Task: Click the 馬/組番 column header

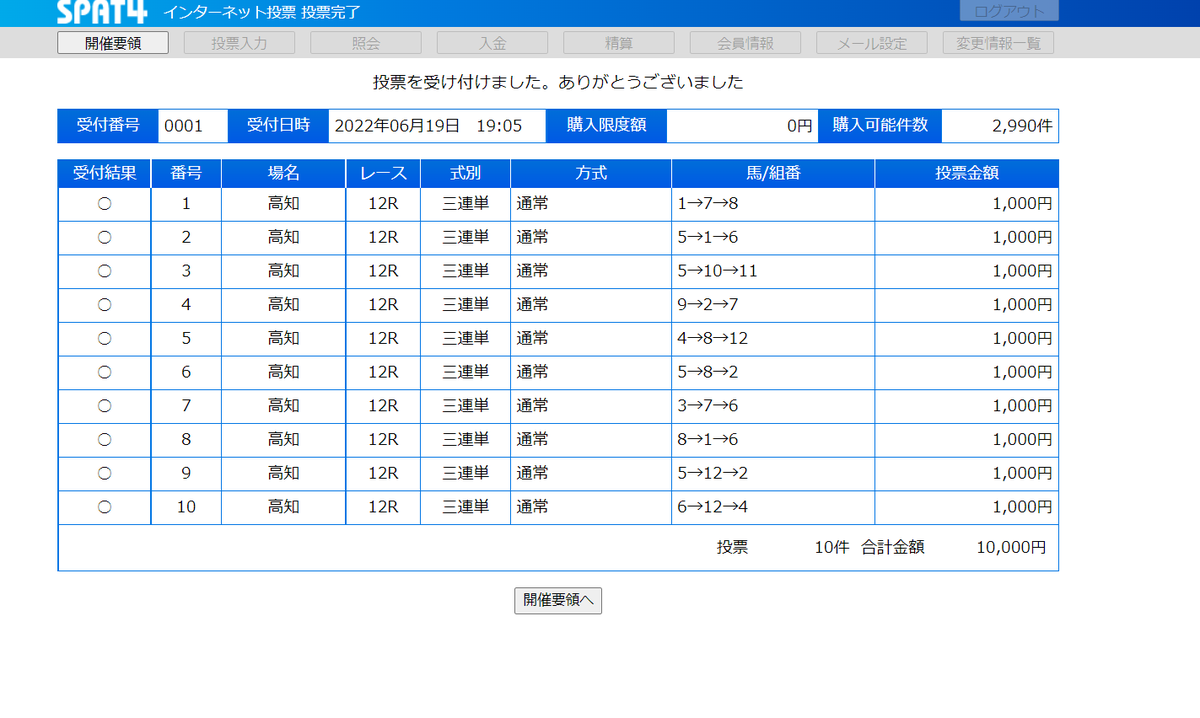Action: (x=773, y=173)
